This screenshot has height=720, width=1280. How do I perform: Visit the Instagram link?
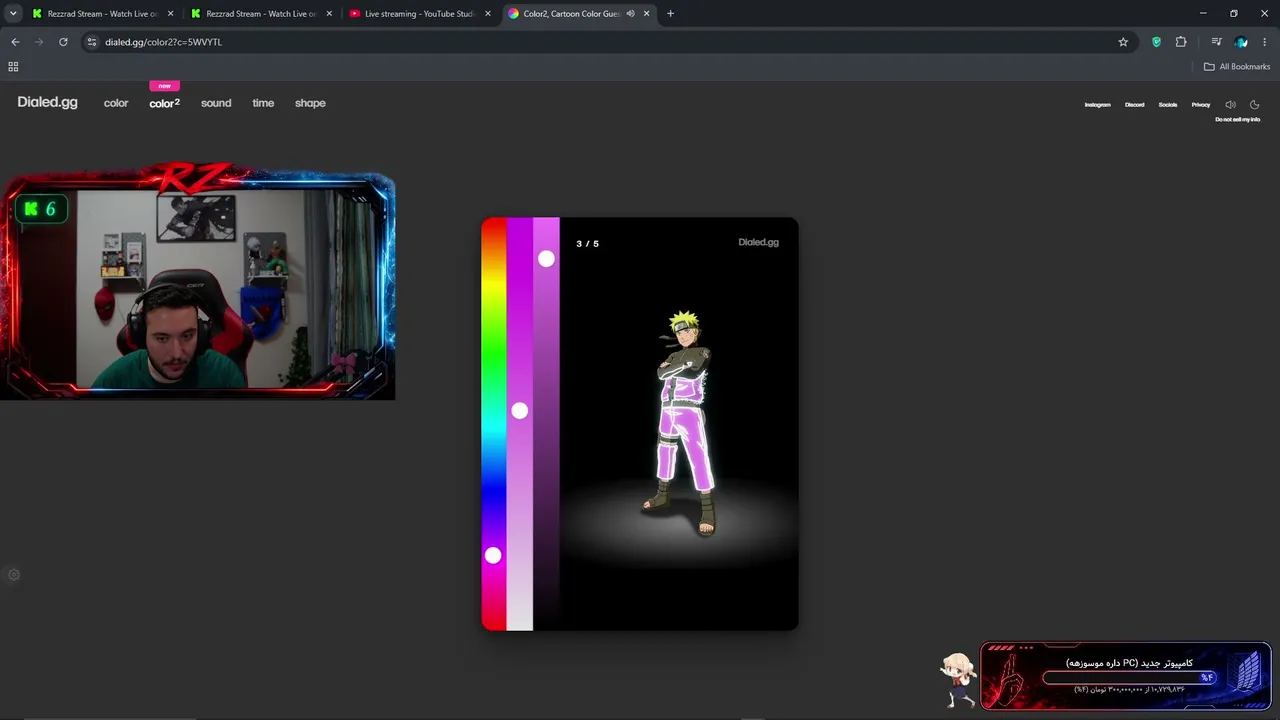click(x=1098, y=105)
